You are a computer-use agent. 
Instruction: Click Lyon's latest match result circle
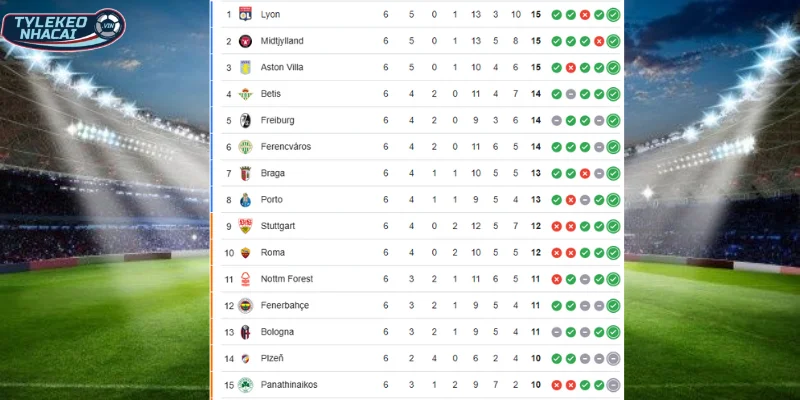tap(613, 15)
